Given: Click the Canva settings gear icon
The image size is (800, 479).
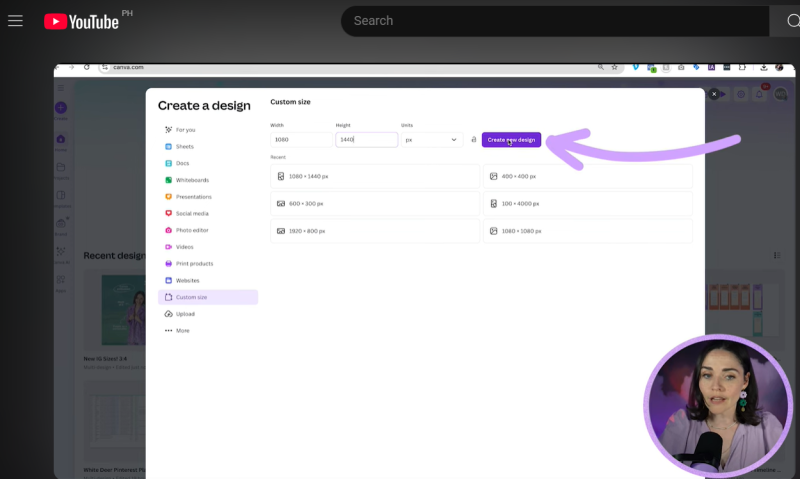Looking at the screenshot, I should point(741,94).
